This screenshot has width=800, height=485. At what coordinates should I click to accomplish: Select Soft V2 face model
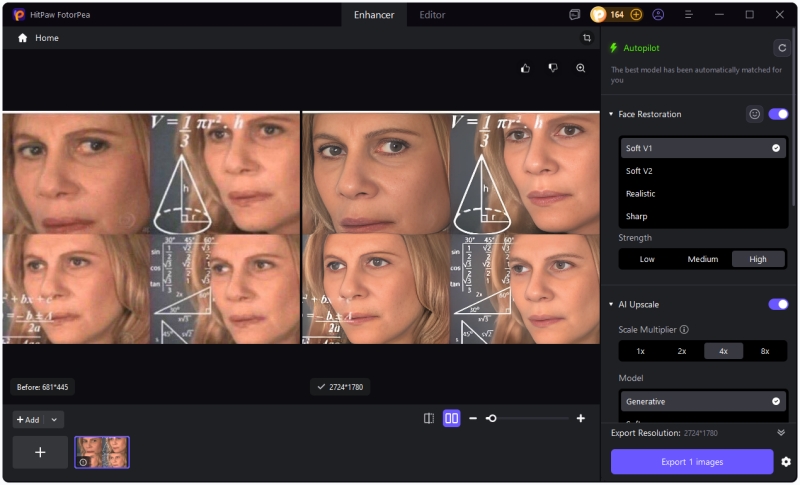click(703, 171)
